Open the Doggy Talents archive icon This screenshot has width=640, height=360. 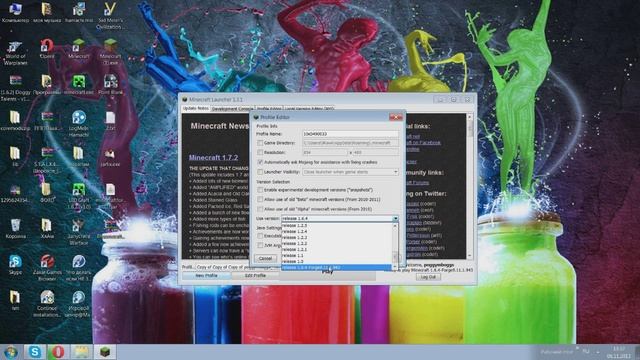point(15,88)
